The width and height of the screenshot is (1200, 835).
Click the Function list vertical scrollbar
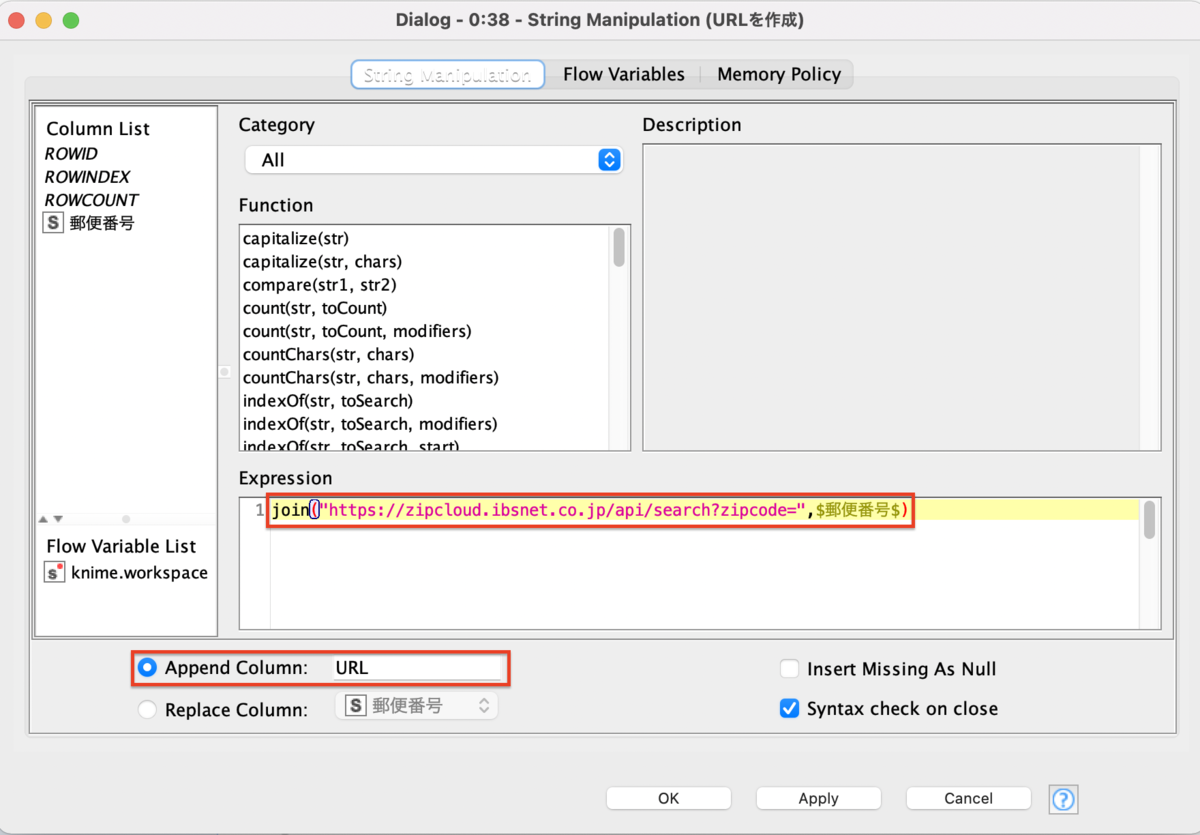[x=620, y=247]
